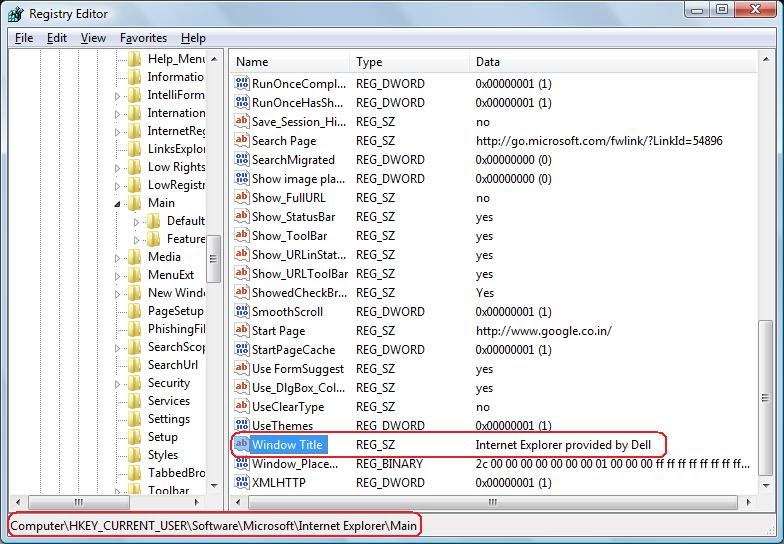This screenshot has height=544, width=784.
Task: Sort values by Type column header
Action: 410,62
